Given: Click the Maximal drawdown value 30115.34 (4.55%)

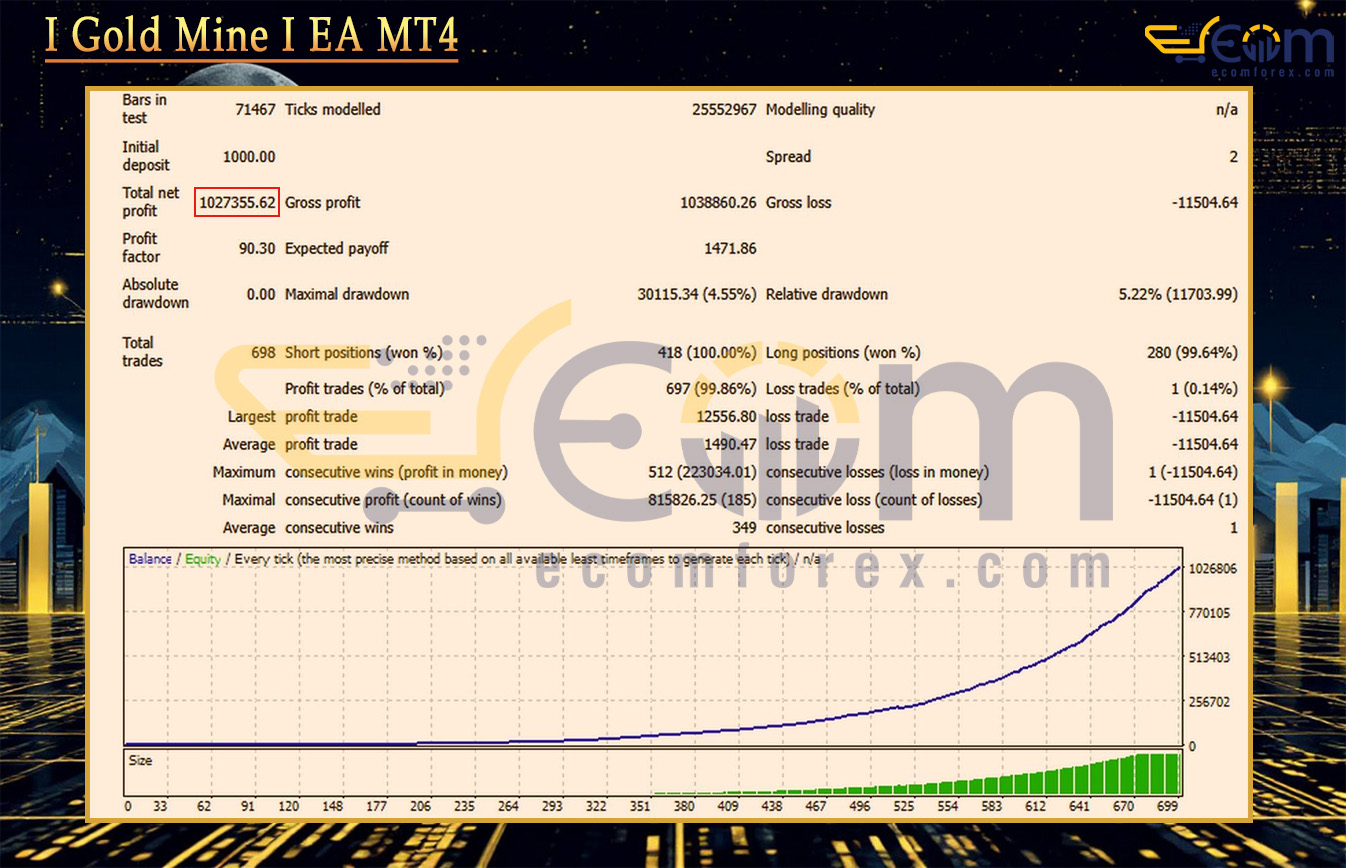Looking at the screenshot, I should tap(696, 294).
